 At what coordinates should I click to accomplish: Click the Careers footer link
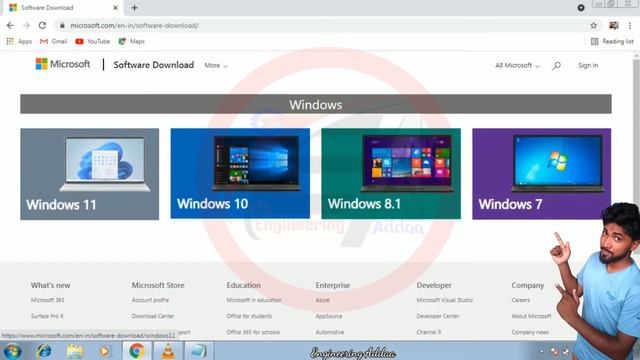coord(520,300)
